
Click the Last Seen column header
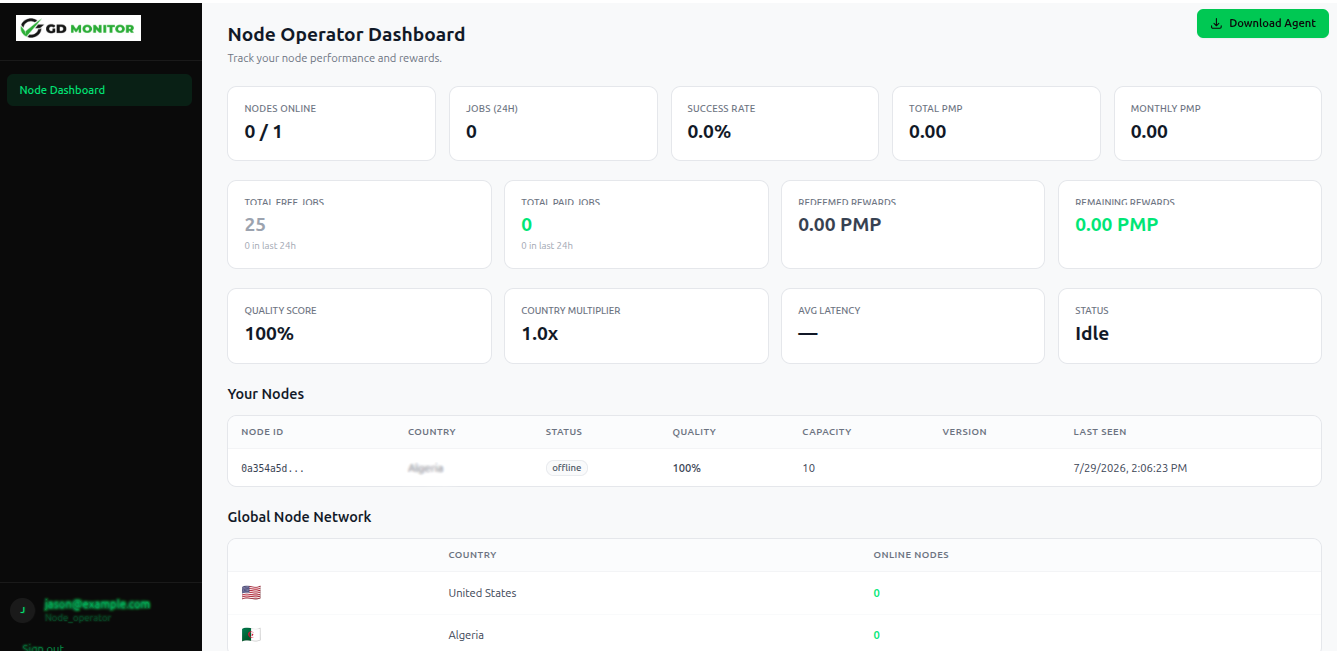click(1100, 432)
